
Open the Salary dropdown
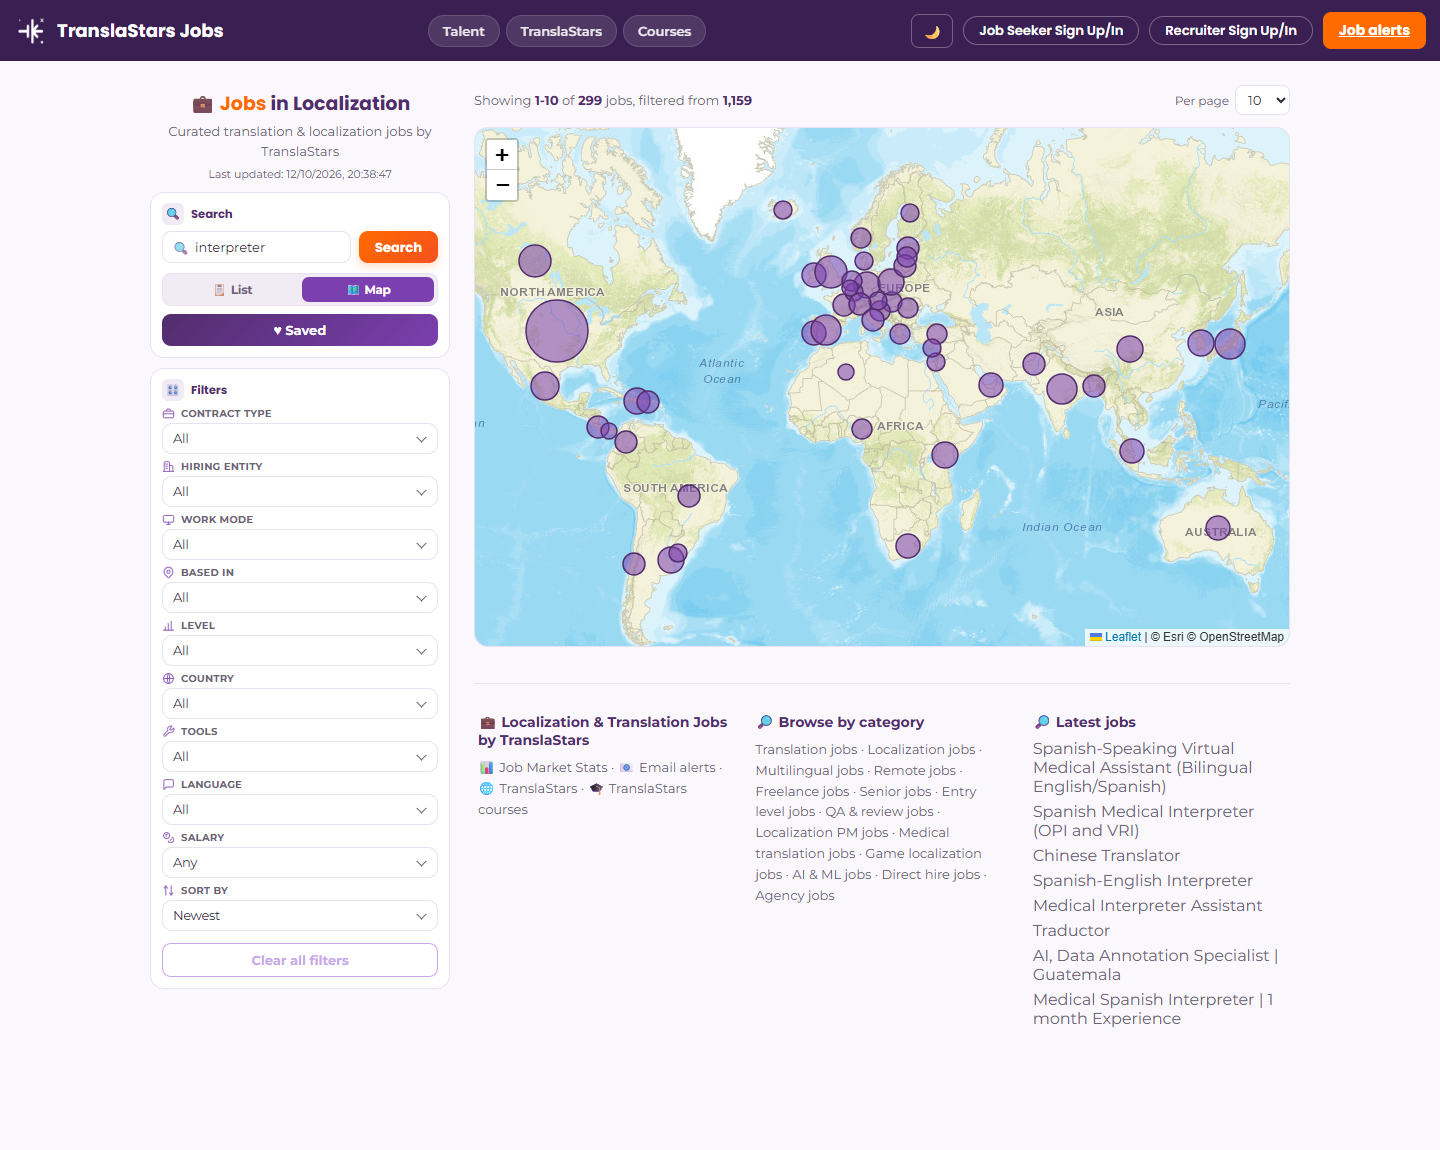tap(300, 863)
